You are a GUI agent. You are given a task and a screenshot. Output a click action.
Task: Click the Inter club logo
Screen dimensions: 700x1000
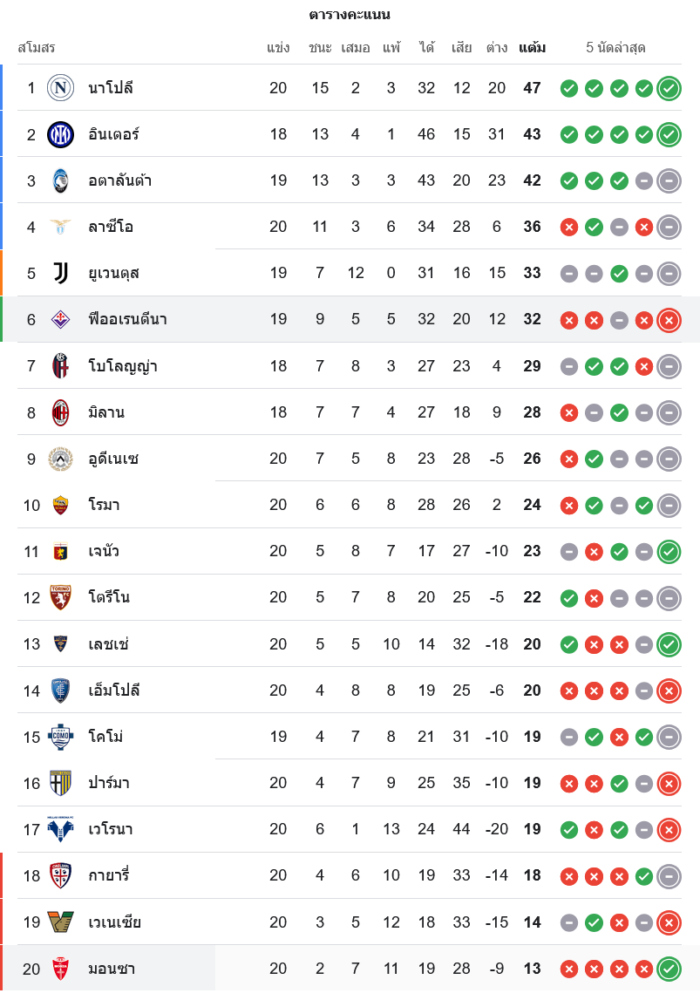(61, 134)
